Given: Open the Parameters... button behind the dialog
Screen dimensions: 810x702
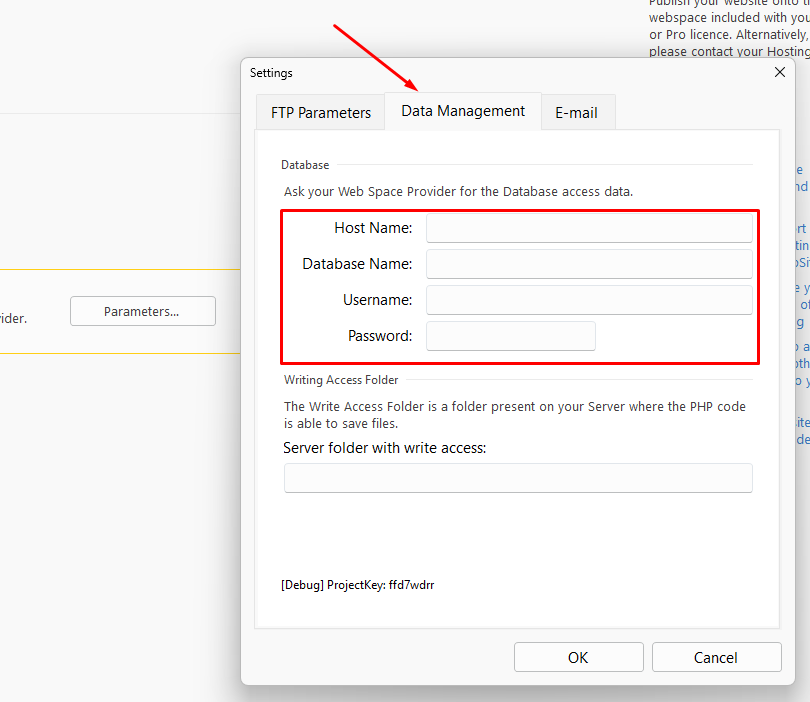Looking at the screenshot, I should 142,311.
